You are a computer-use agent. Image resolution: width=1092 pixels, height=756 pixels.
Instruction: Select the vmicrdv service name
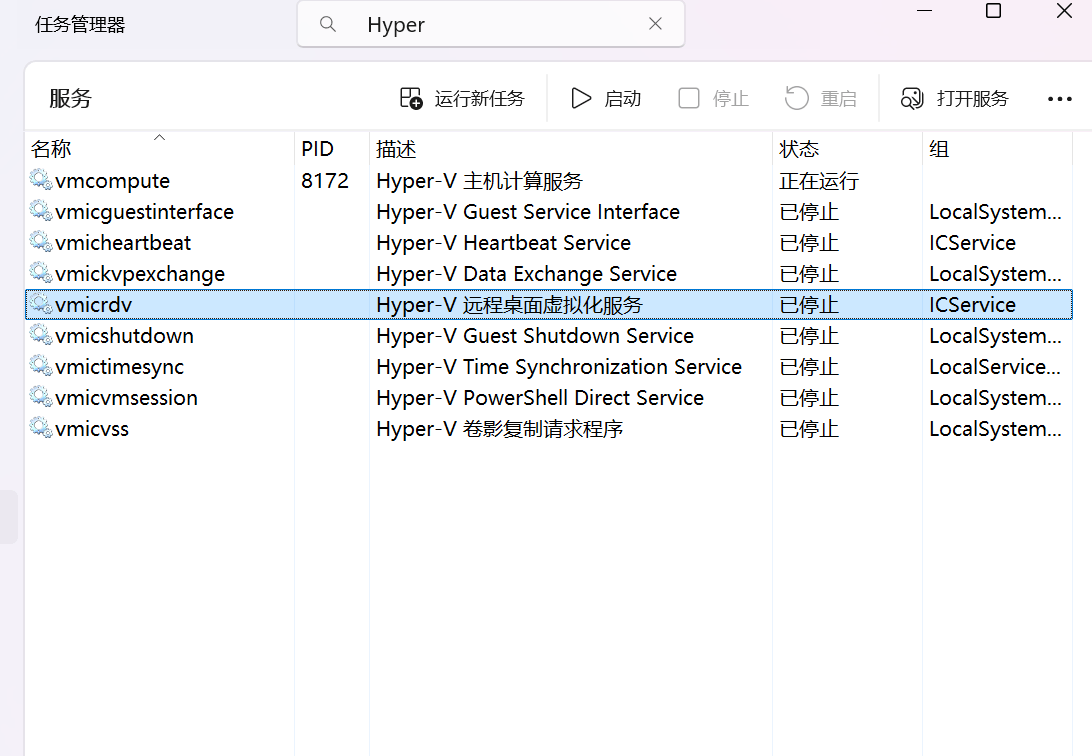(93, 305)
